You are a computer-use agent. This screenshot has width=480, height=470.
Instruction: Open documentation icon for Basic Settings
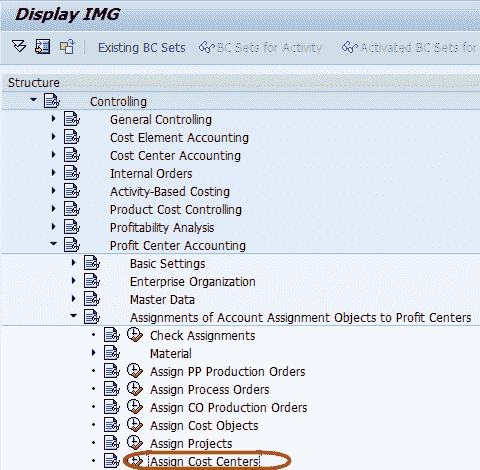(92, 263)
